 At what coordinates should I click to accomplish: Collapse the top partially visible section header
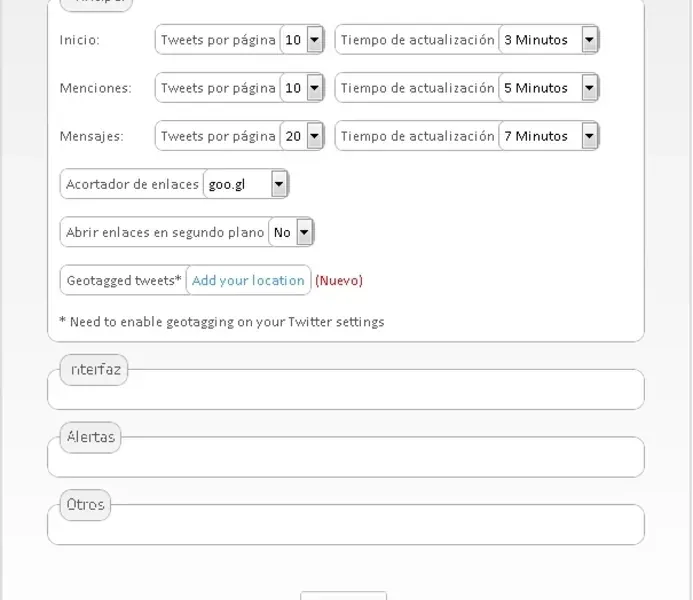click(x=96, y=4)
